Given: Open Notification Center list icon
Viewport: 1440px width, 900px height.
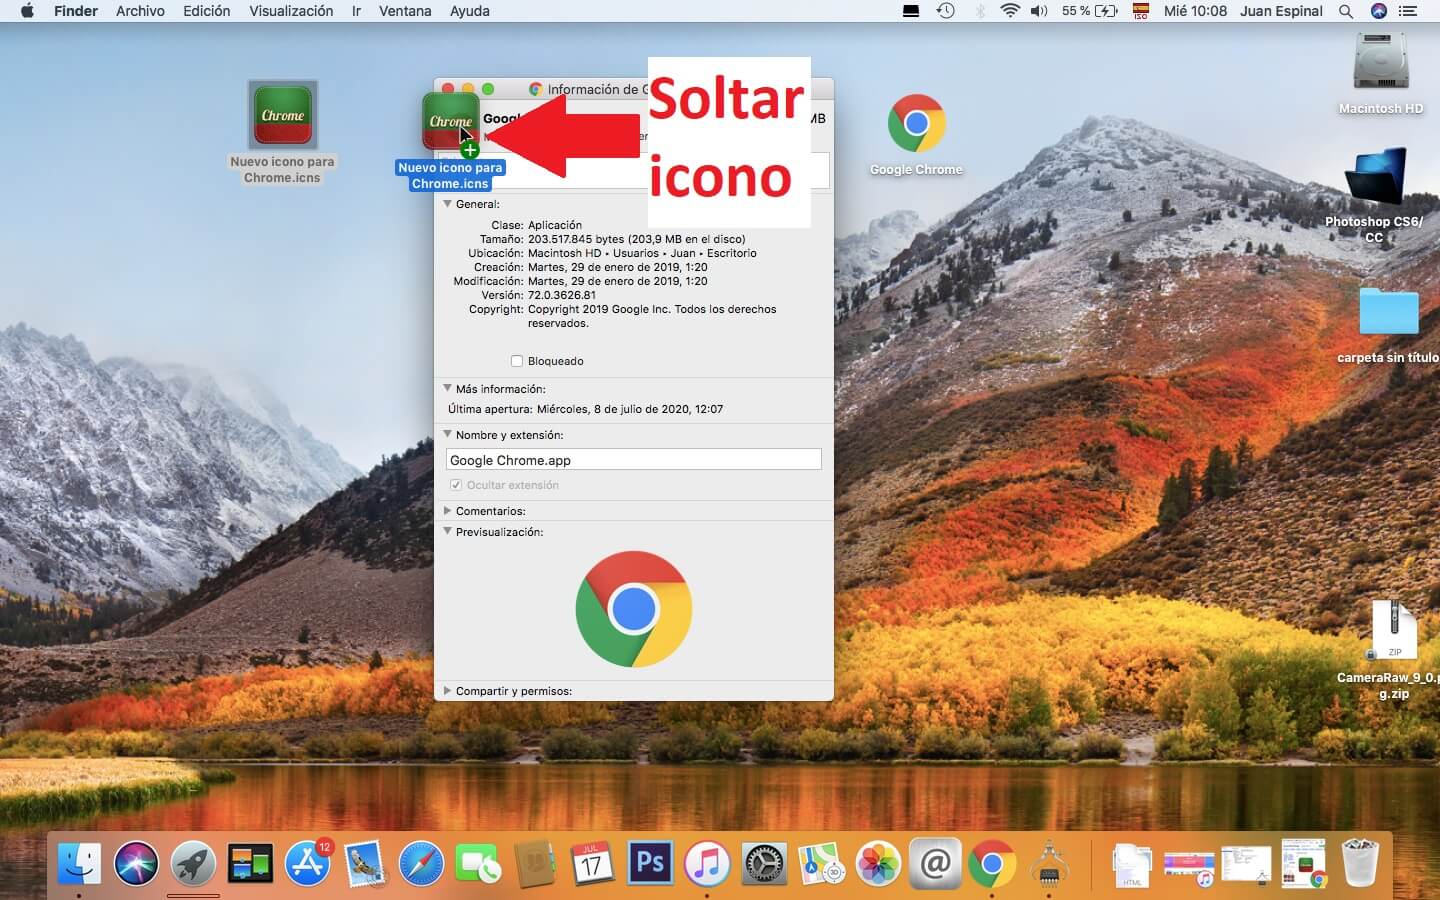Looking at the screenshot, I should pyautogui.click(x=1408, y=11).
